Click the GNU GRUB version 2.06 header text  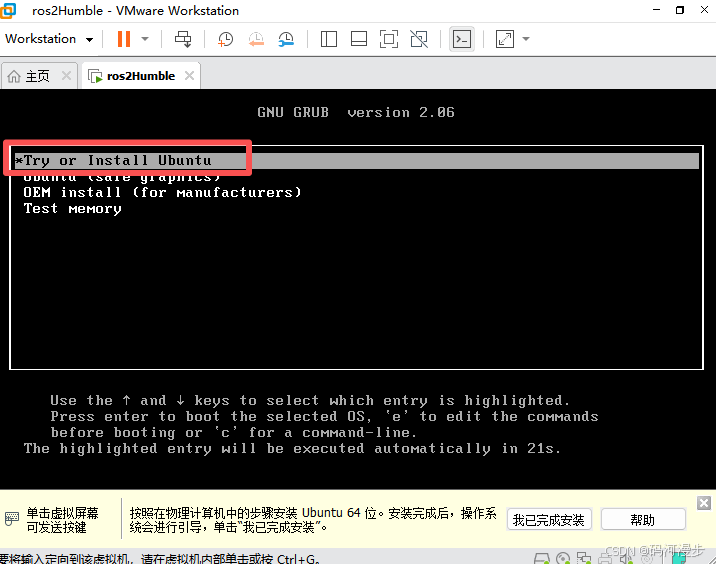coord(356,112)
